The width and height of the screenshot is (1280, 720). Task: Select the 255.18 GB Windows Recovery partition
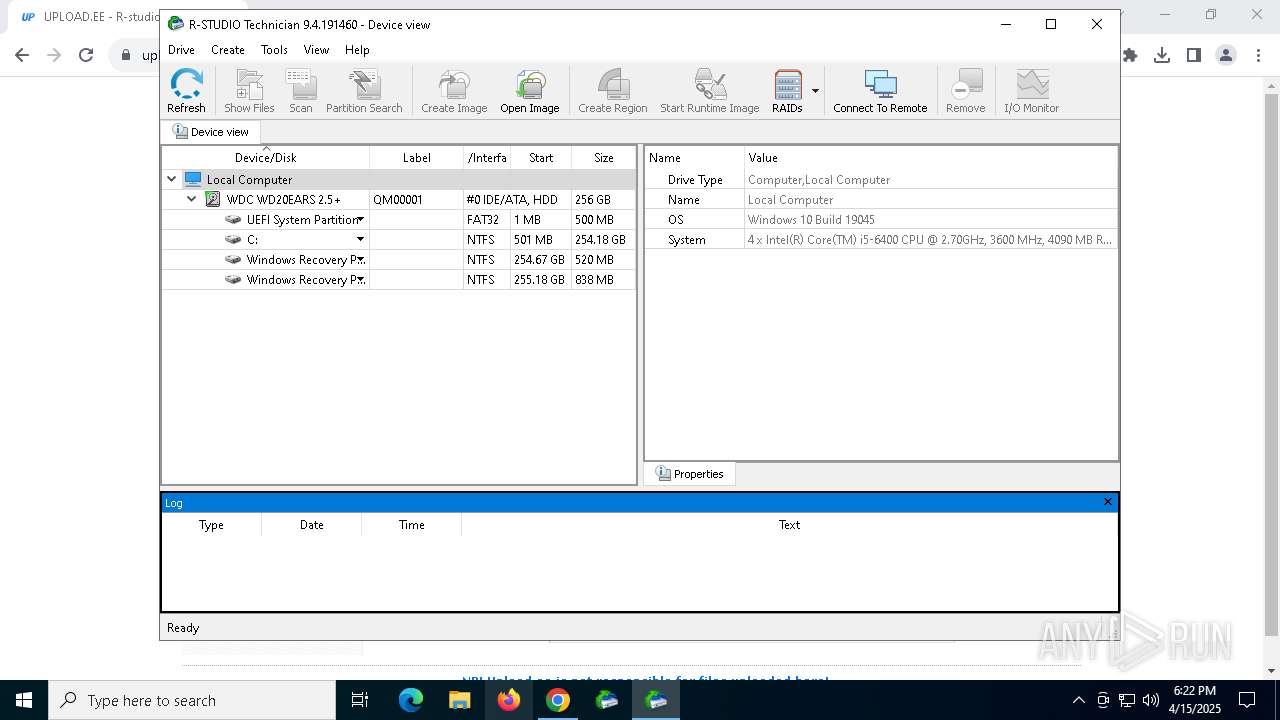click(398, 280)
